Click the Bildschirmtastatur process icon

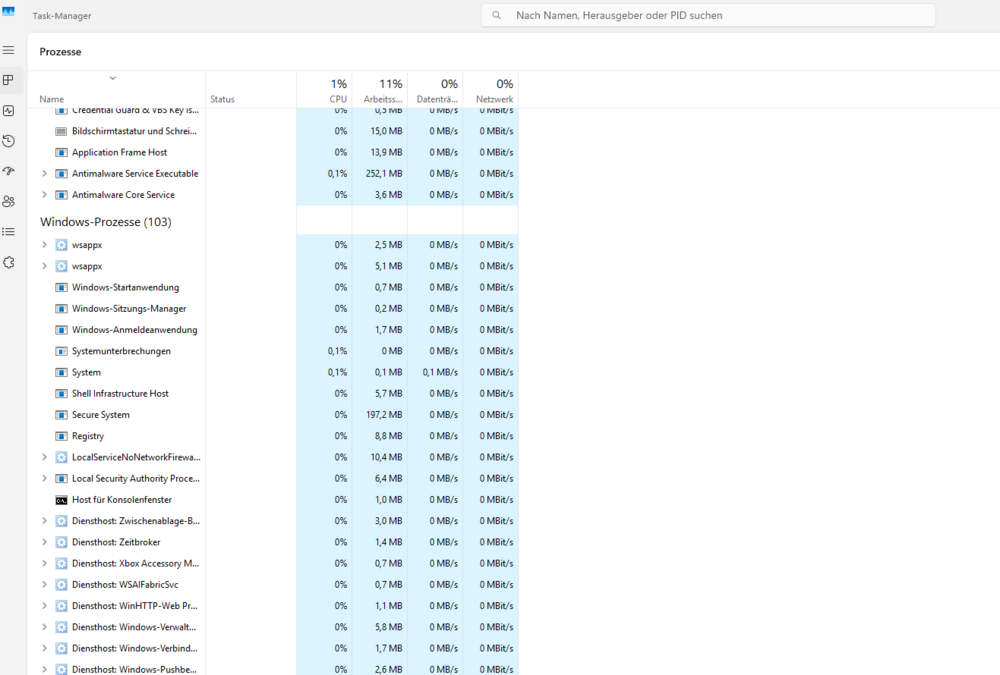(61, 131)
